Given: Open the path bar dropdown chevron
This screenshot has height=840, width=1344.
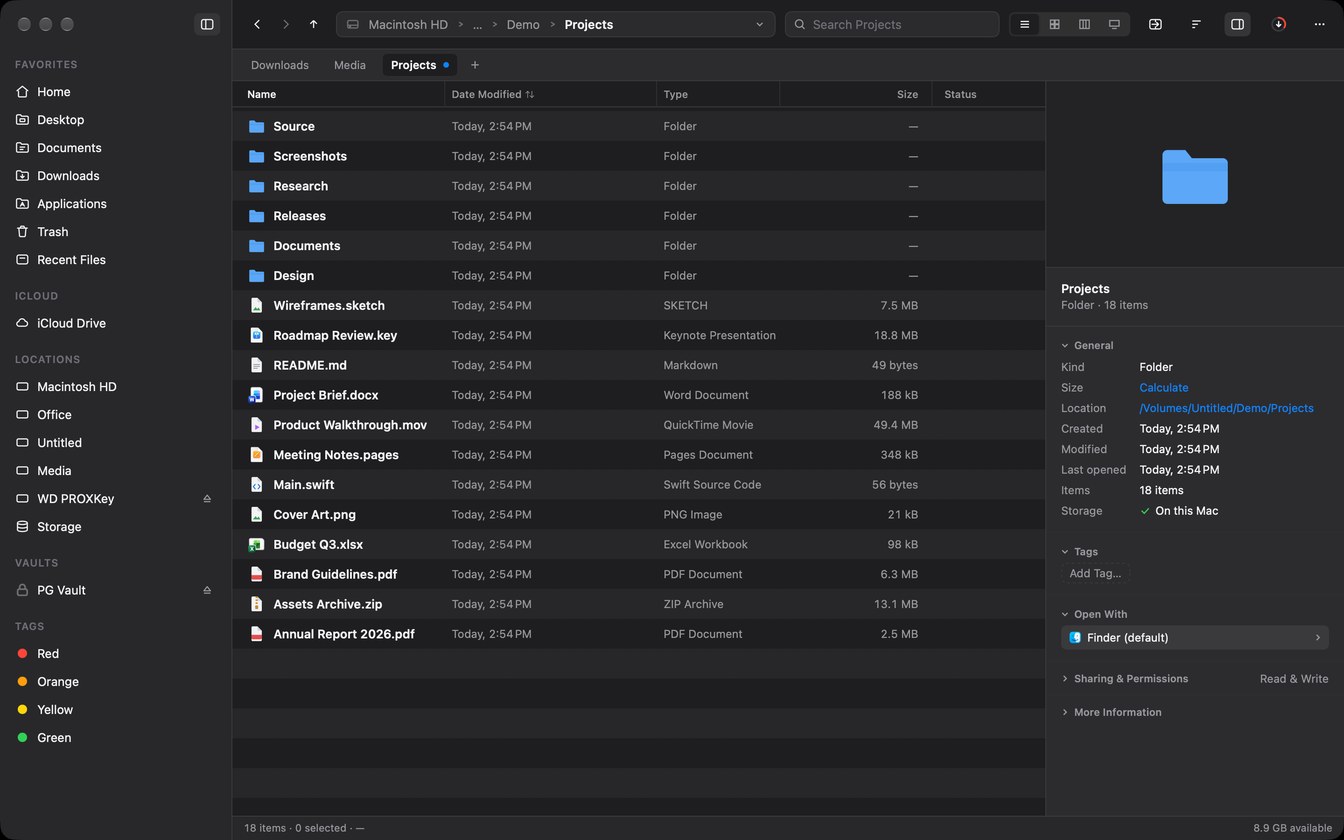Looking at the screenshot, I should click(760, 24).
